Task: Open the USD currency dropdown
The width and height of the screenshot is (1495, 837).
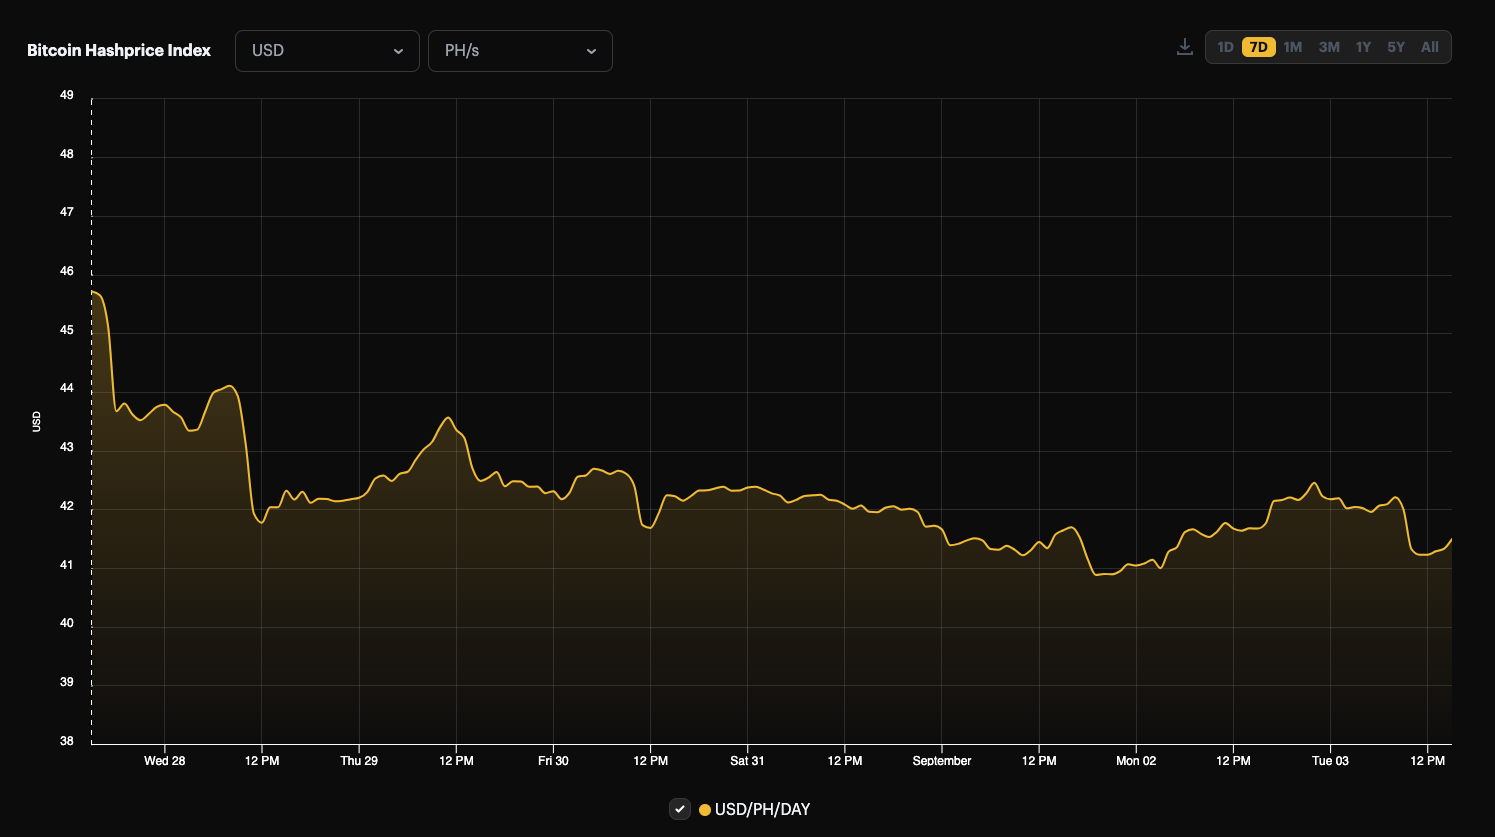Action: tap(327, 50)
